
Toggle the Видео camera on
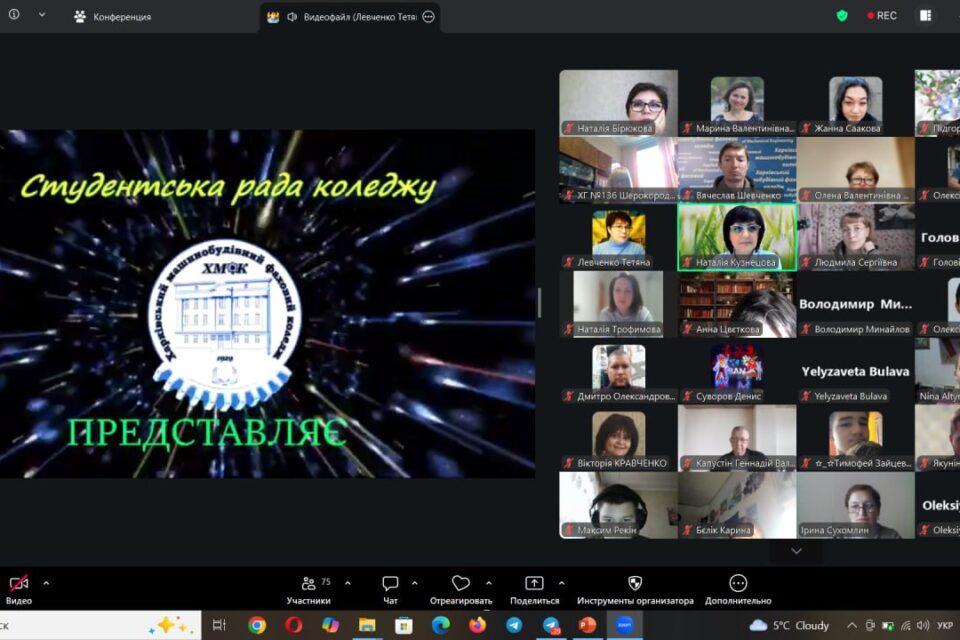18,589
